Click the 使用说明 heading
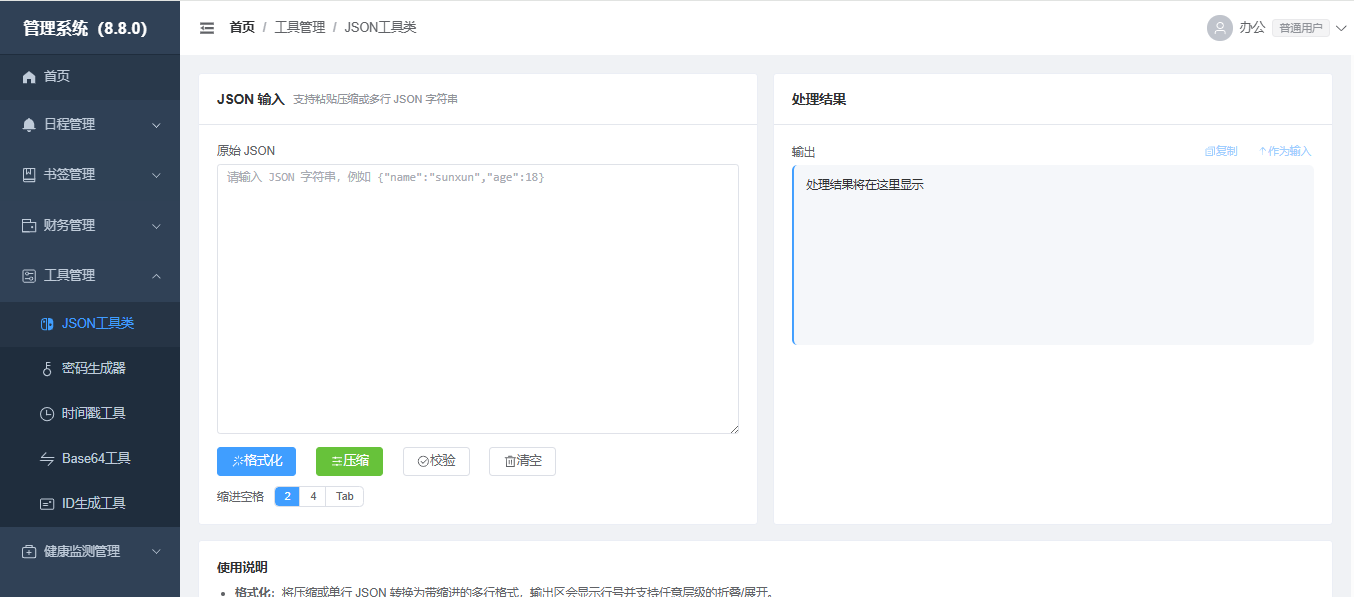 click(x=242, y=567)
